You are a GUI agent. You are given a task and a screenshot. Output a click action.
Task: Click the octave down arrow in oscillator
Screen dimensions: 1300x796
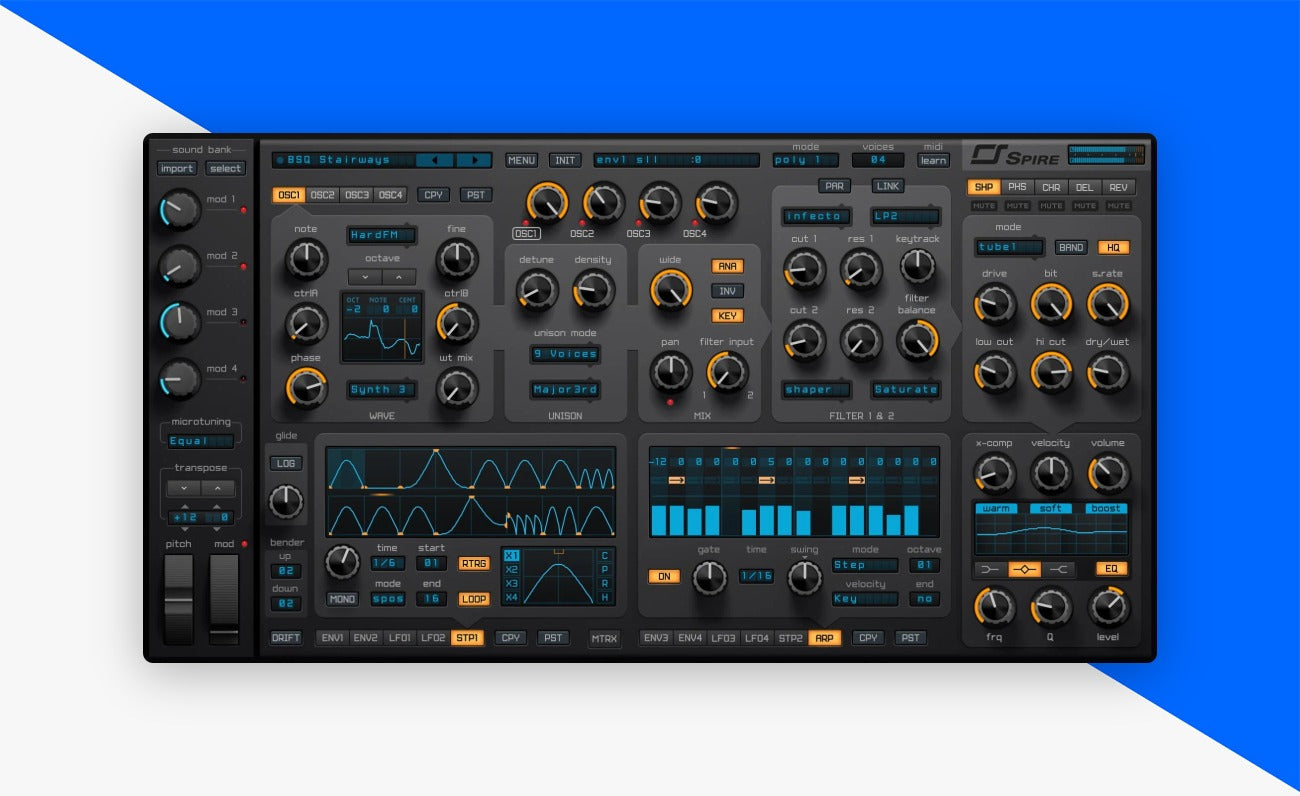point(365,277)
